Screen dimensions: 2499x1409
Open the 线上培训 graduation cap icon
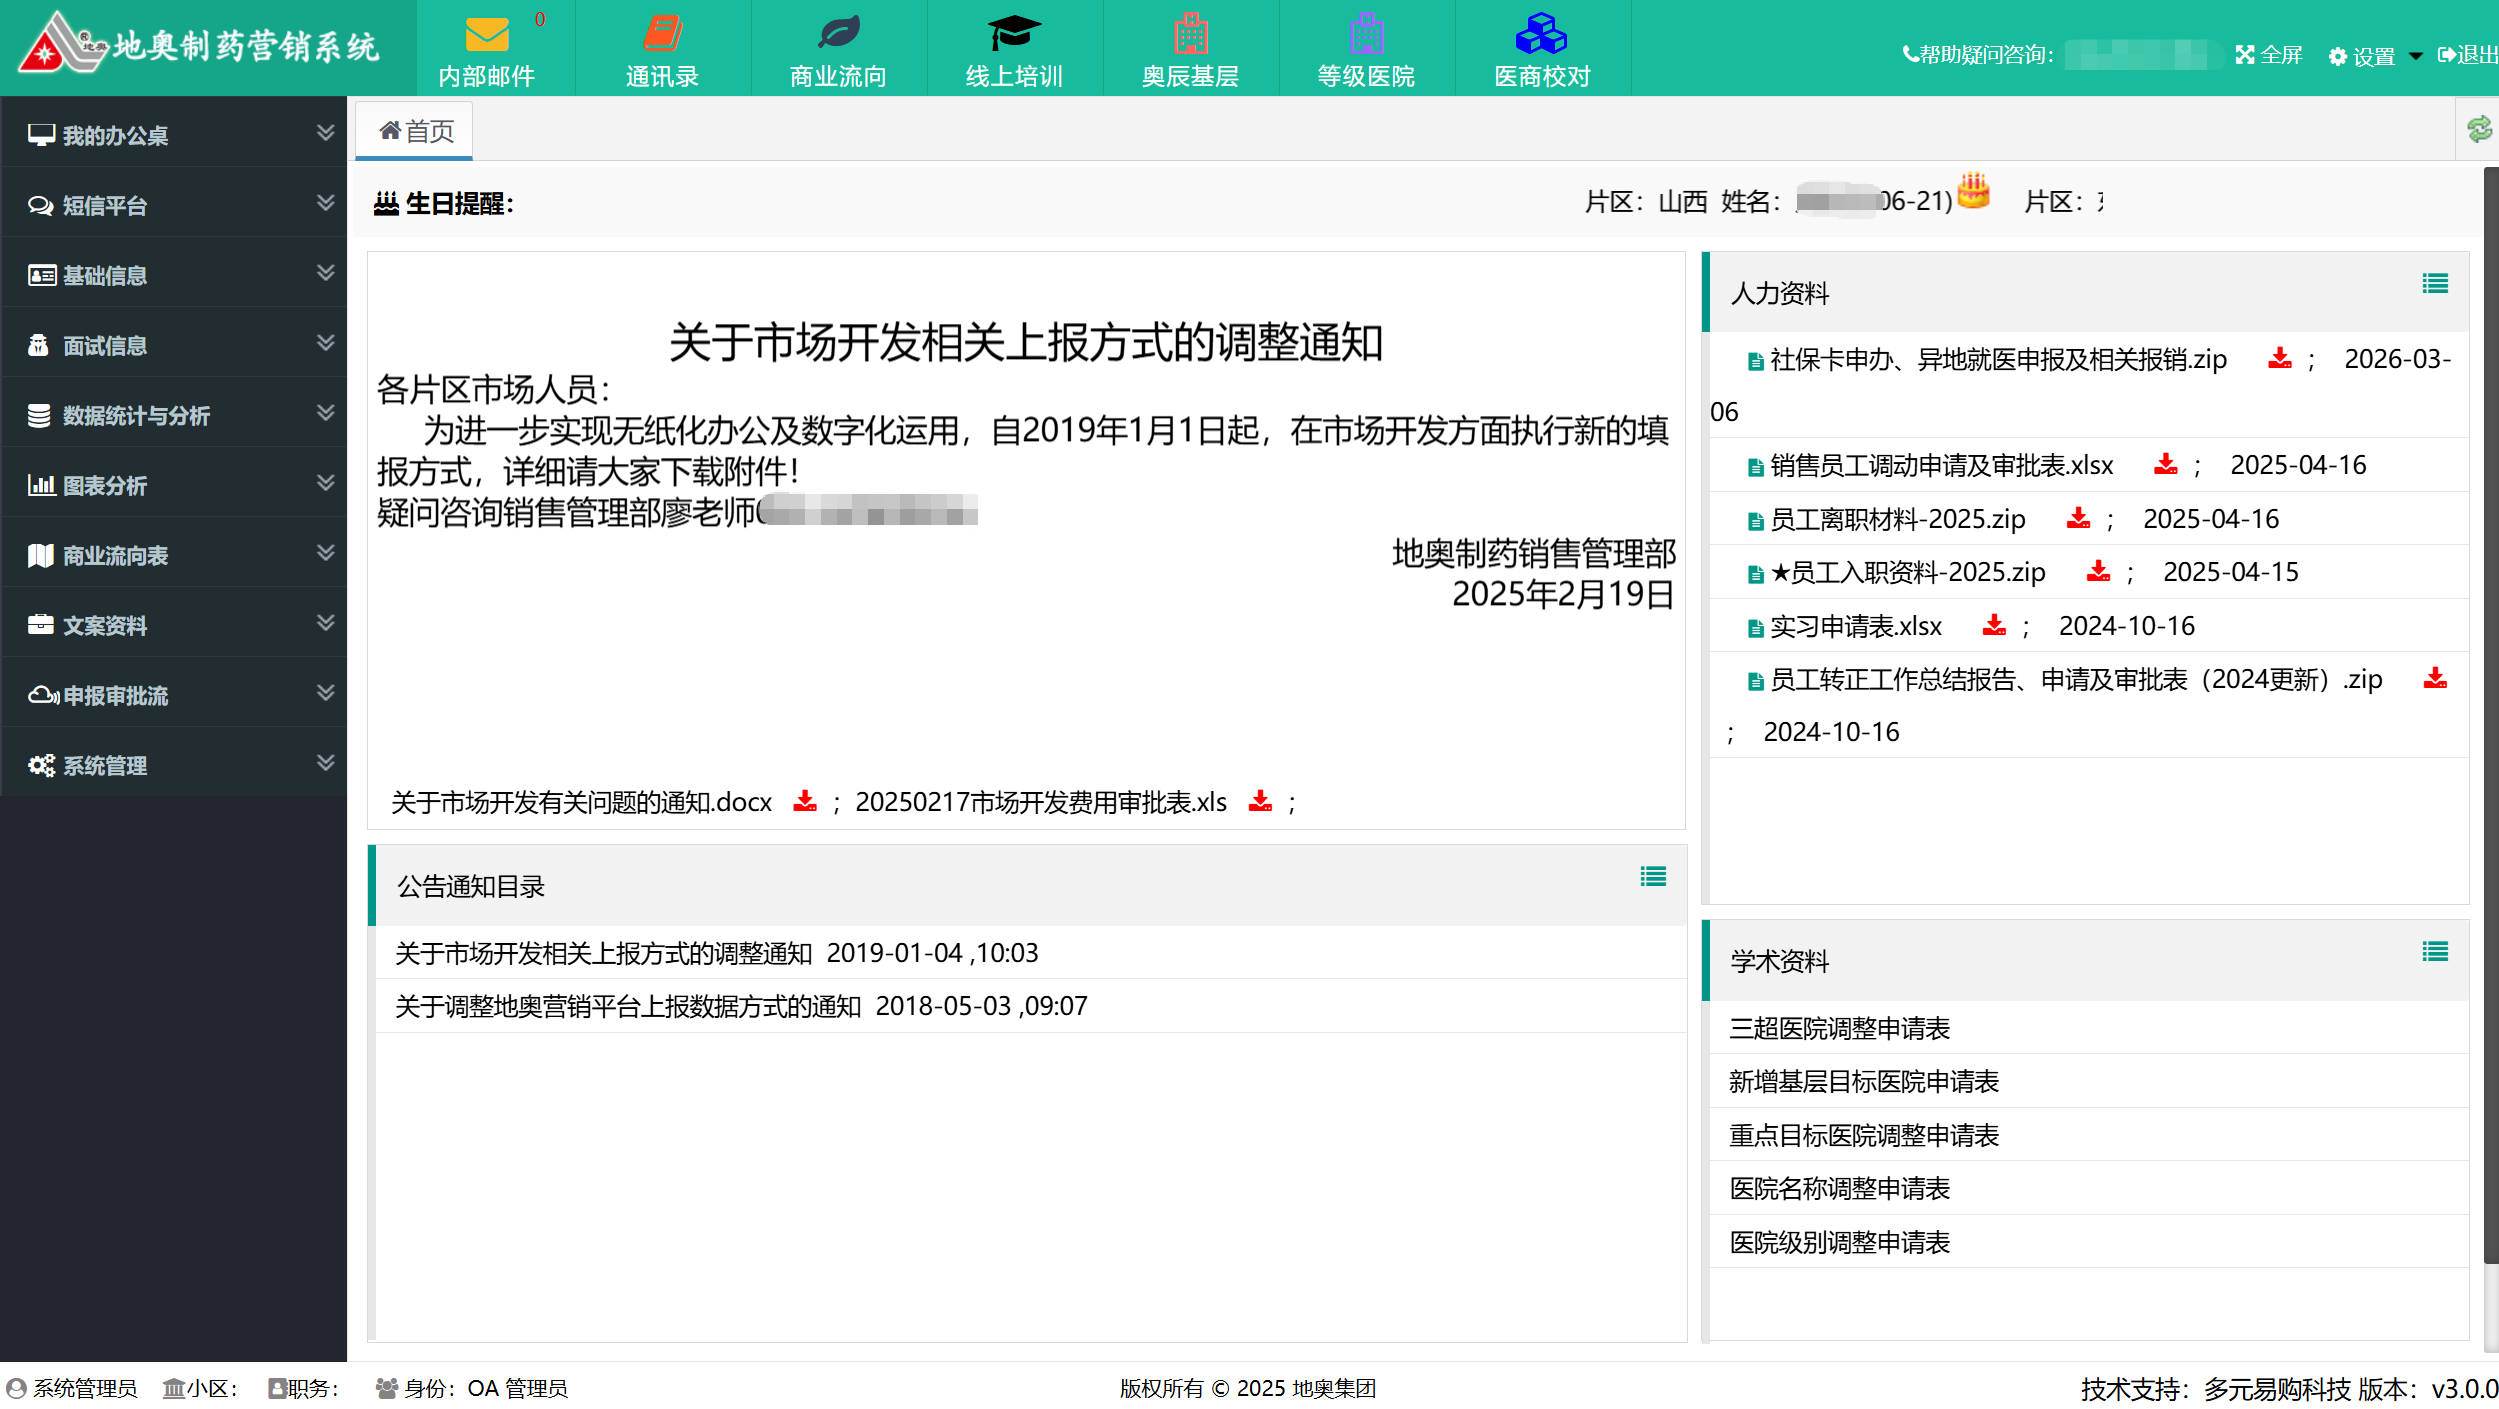(x=1014, y=34)
